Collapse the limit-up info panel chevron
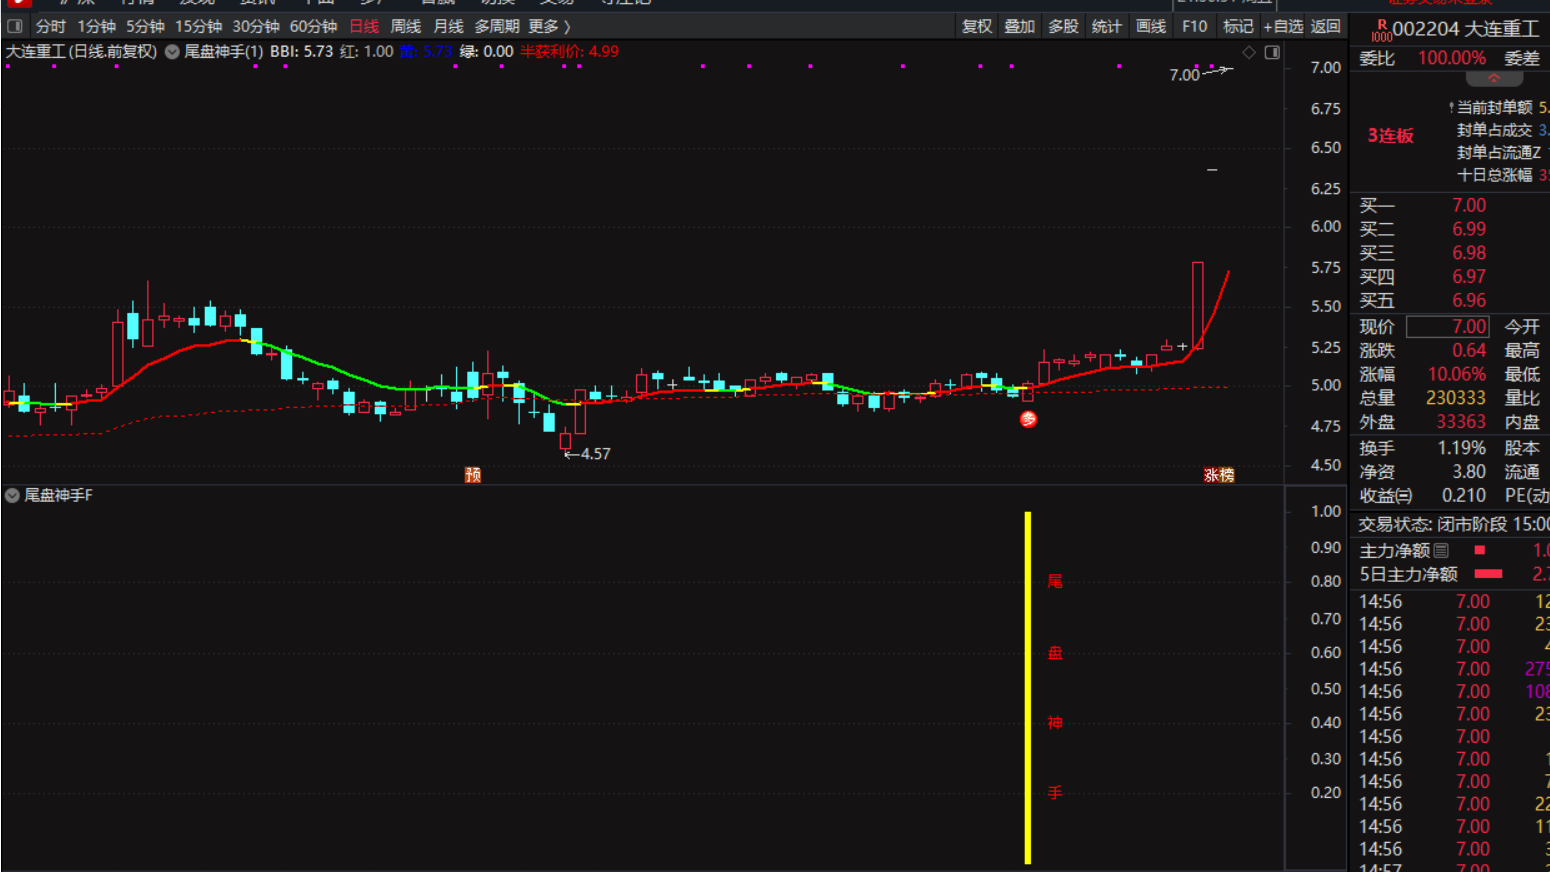This screenshot has height=872, width=1550. tap(1493, 79)
